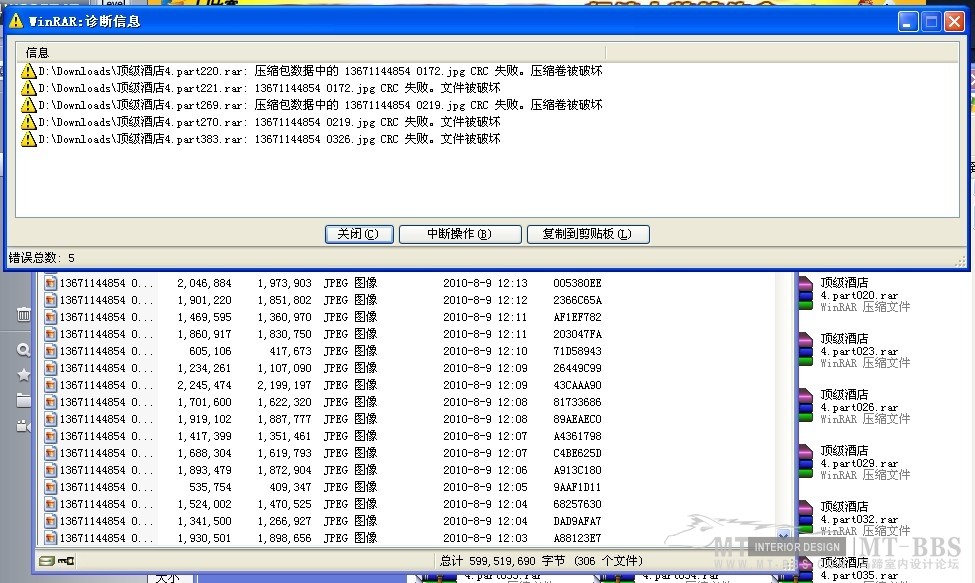This screenshot has height=583, width=975.
Task: Select file row with CRC 2366C65A
Action: coord(323,300)
